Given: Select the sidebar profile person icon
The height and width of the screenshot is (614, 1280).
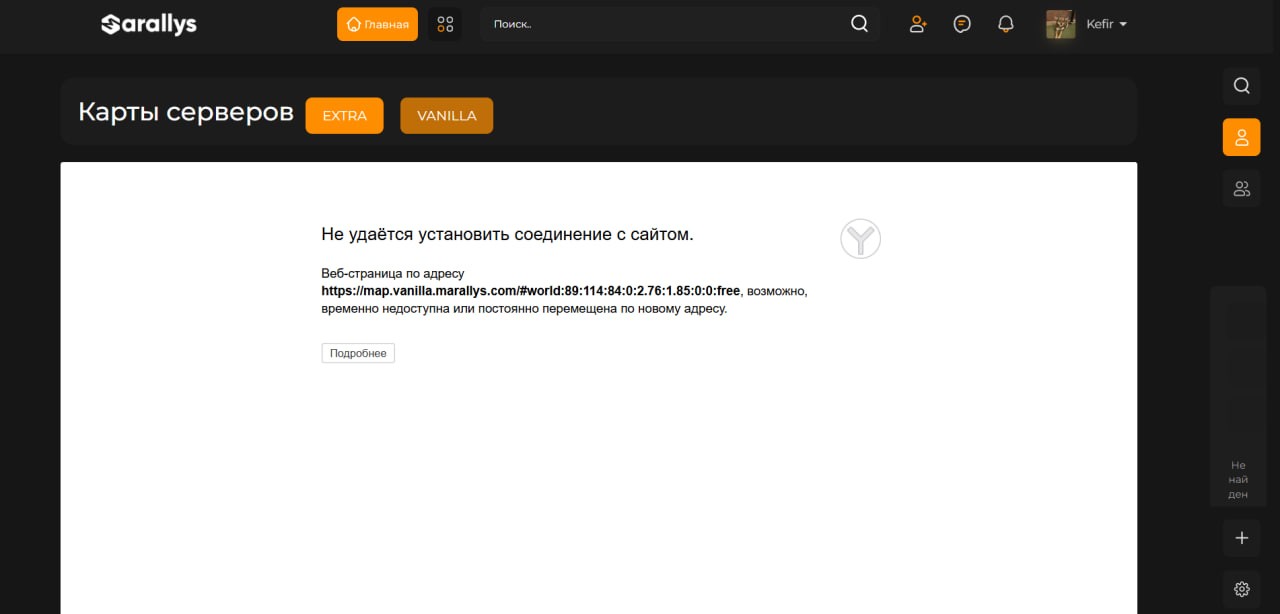Looking at the screenshot, I should [x=1241, y=137].
